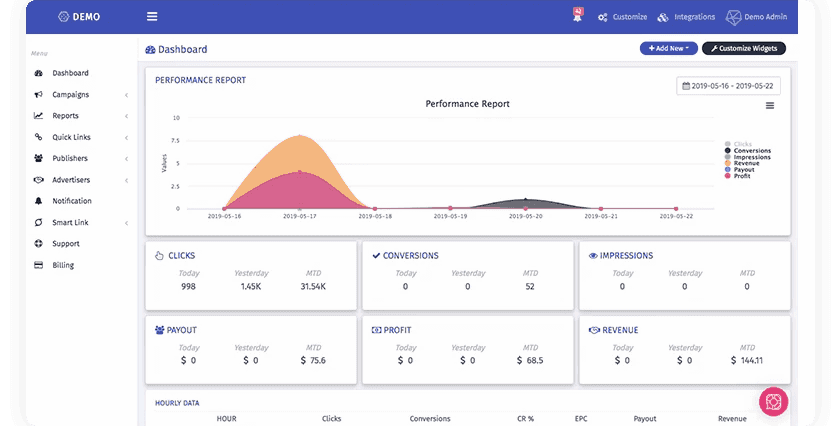Click the Reports chart icon
The height and width of the screenshot is (426, 840).
pyautogui.click(x=39, y=116)
